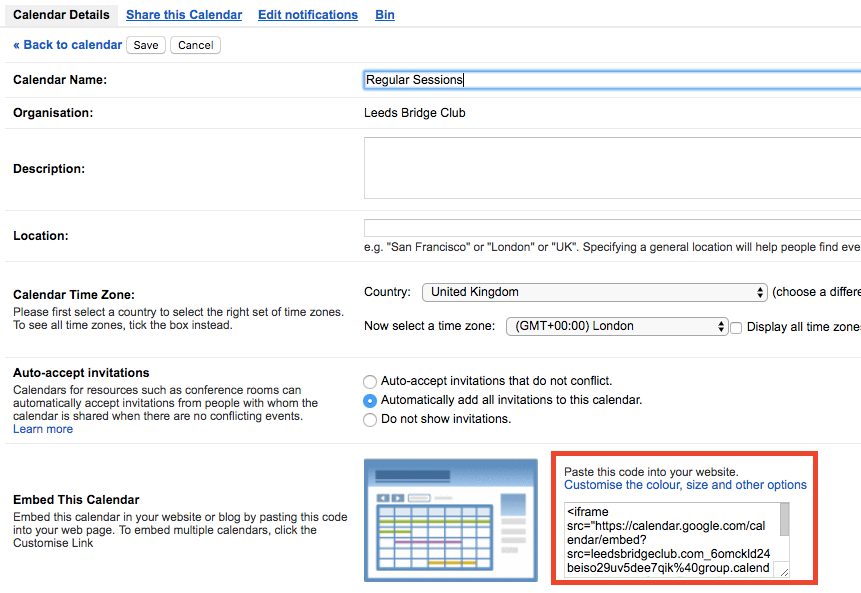Open the time zone dropdown
Viewport: 861px width, 593px height.
click(617, 326)
